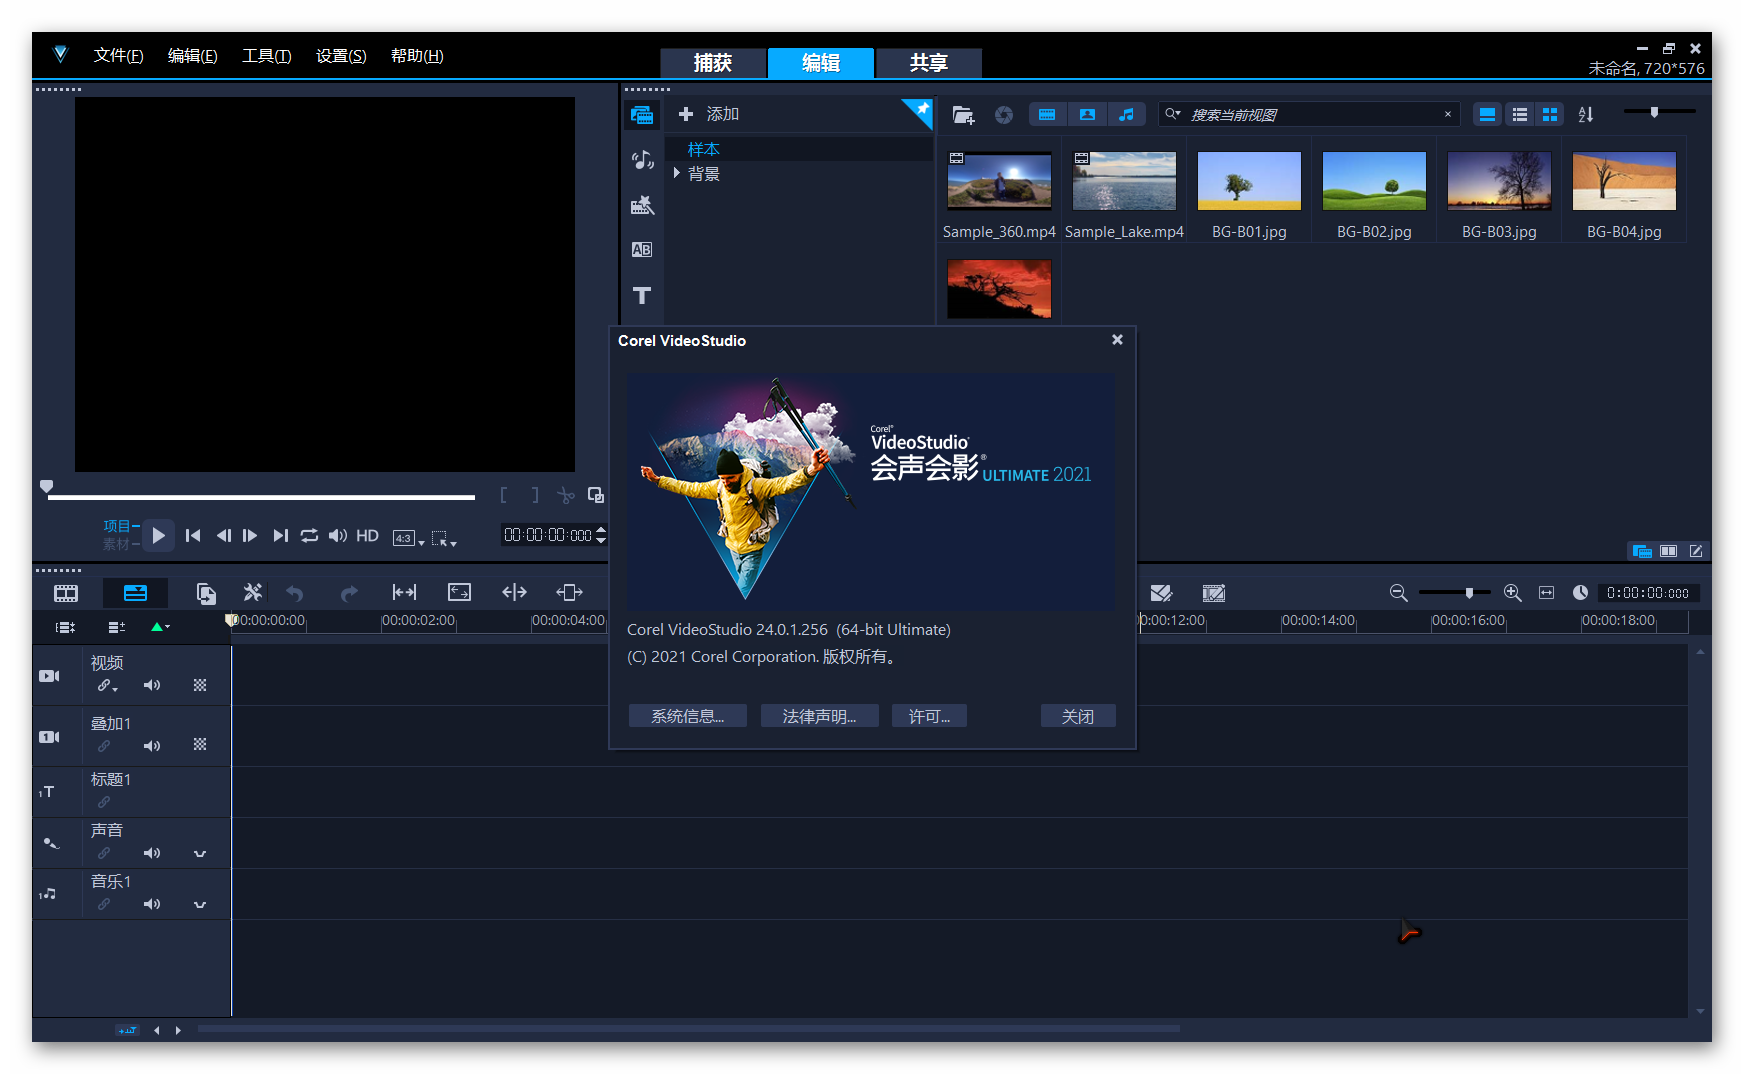
Task: Select the 样本 folder in library
Action: (x=703, y=149)
